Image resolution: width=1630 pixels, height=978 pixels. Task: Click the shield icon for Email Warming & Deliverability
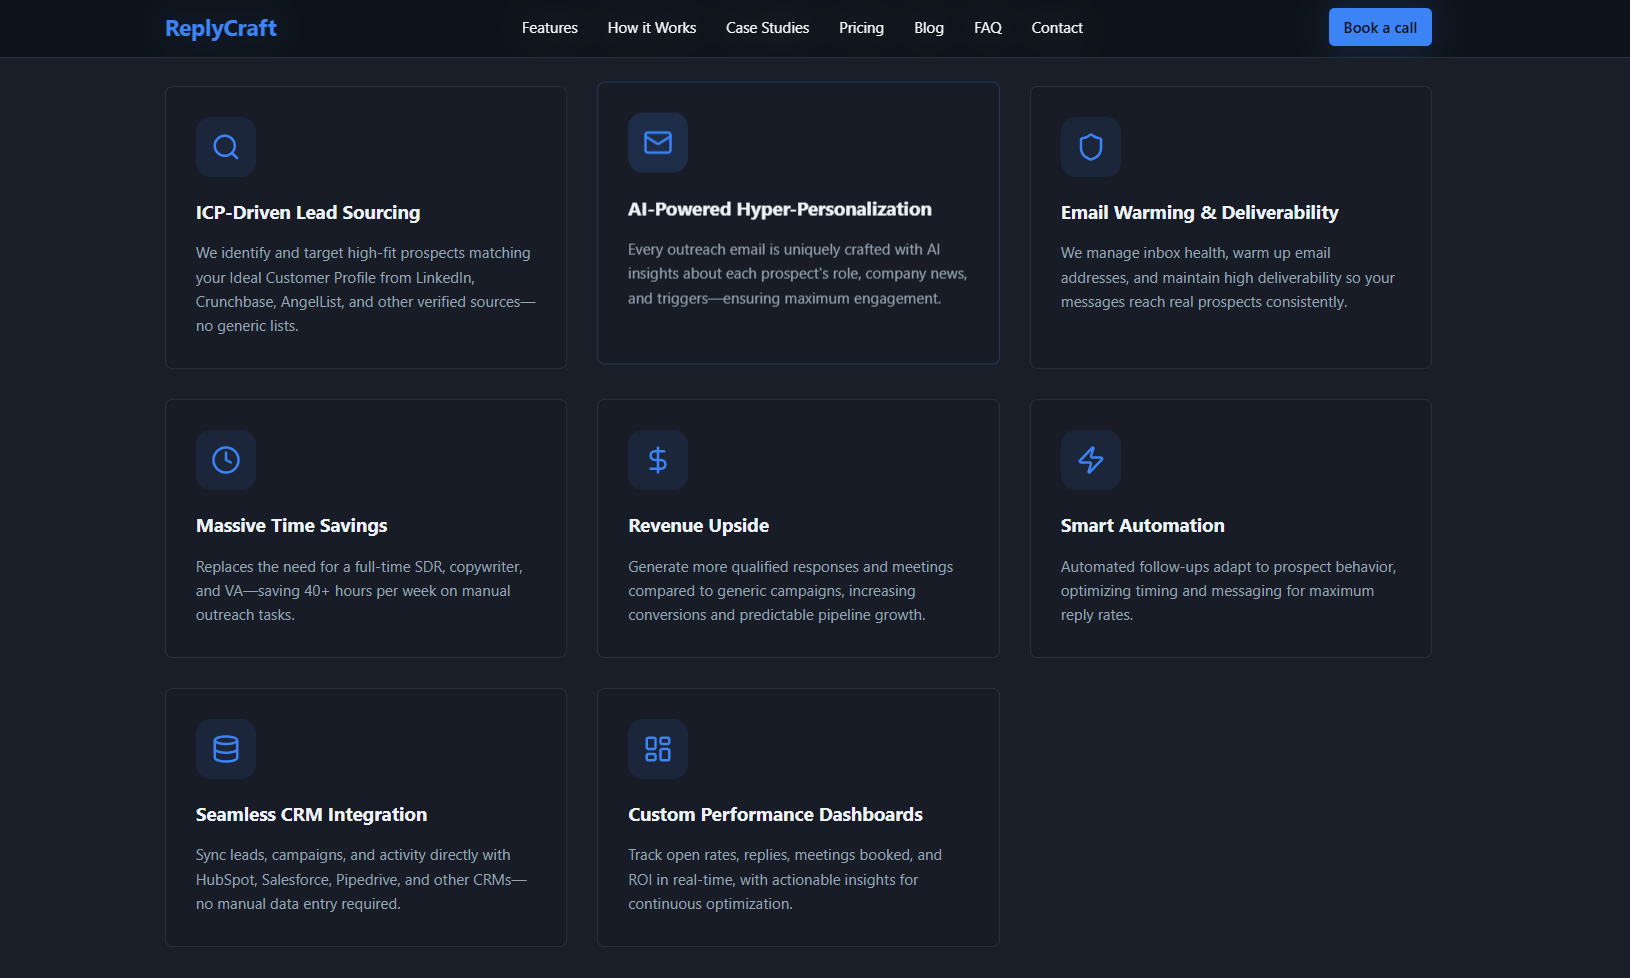pyautogui.click(x=1090, y=147)
